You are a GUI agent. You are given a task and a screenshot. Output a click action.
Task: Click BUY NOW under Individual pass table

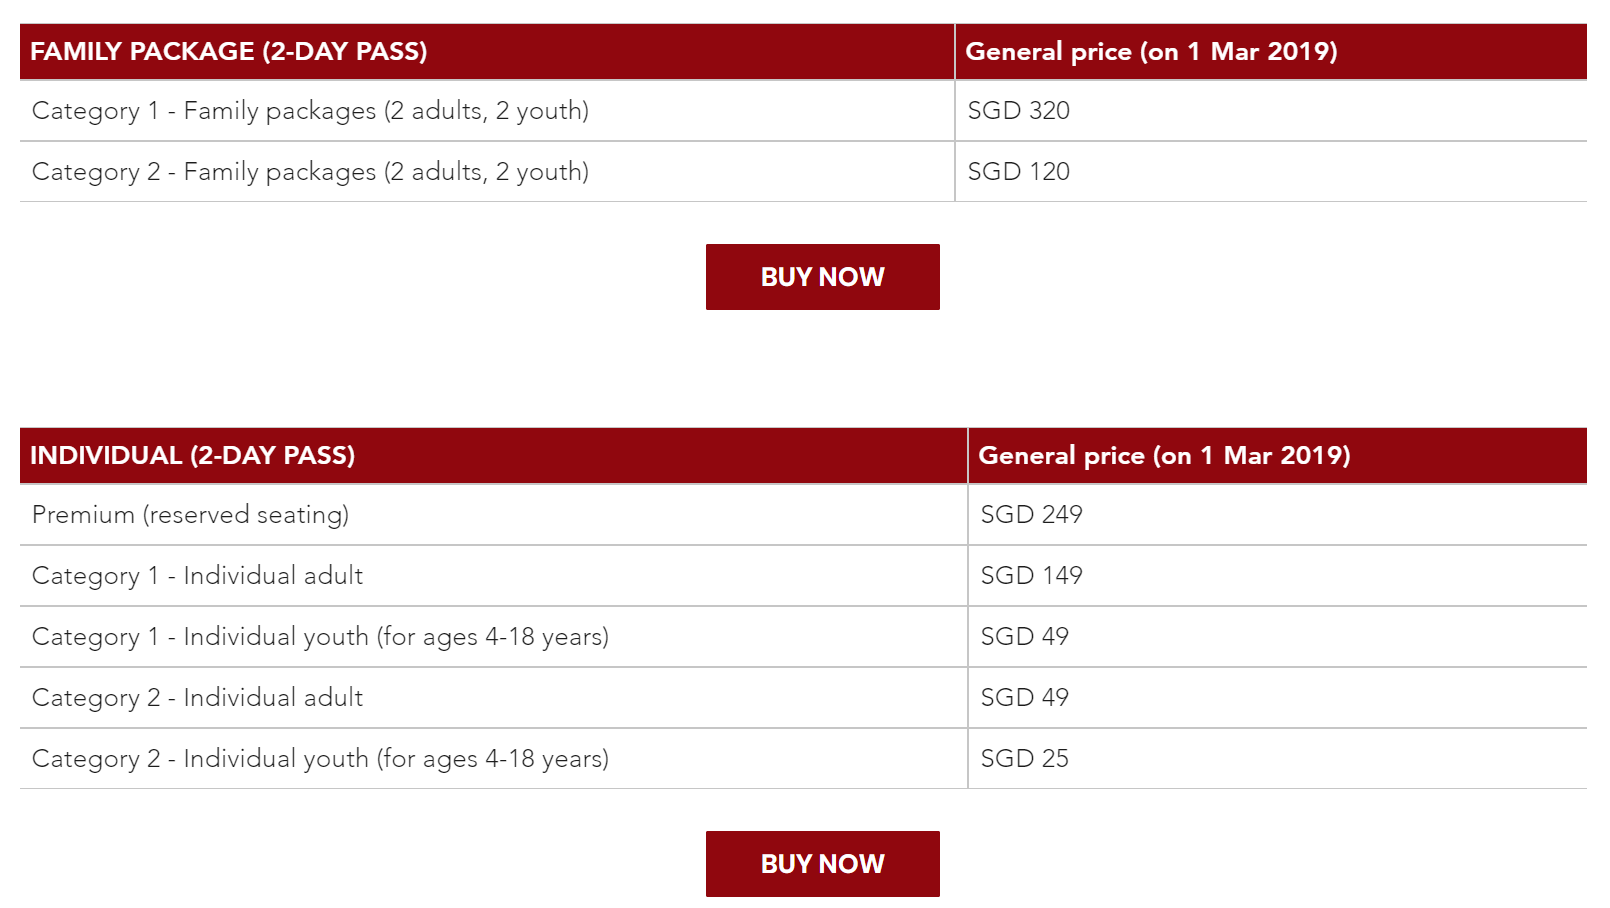(822, 864)
